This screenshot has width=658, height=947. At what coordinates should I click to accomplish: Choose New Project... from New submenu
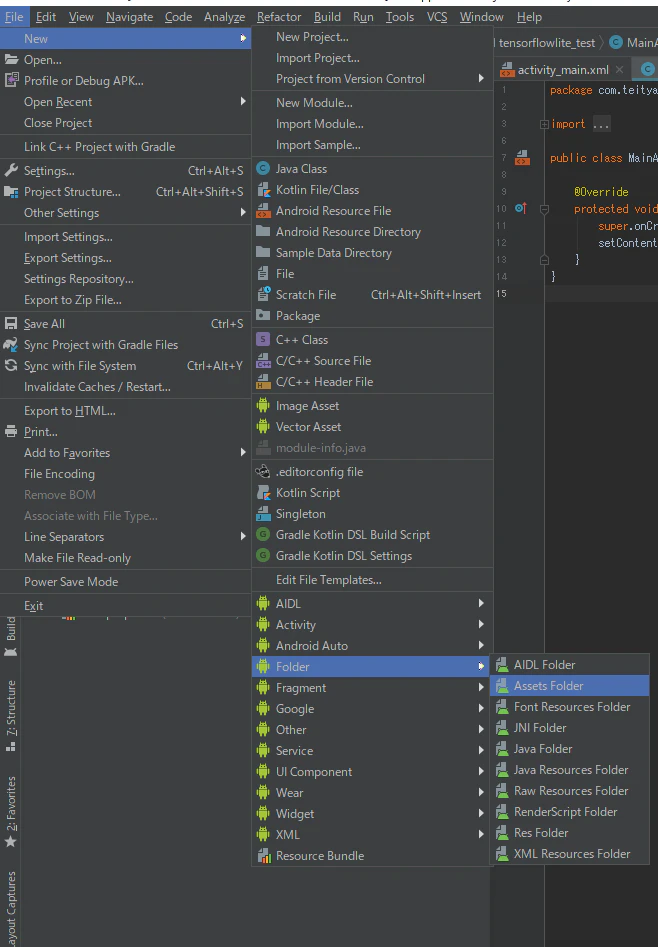tap(372, 37)
